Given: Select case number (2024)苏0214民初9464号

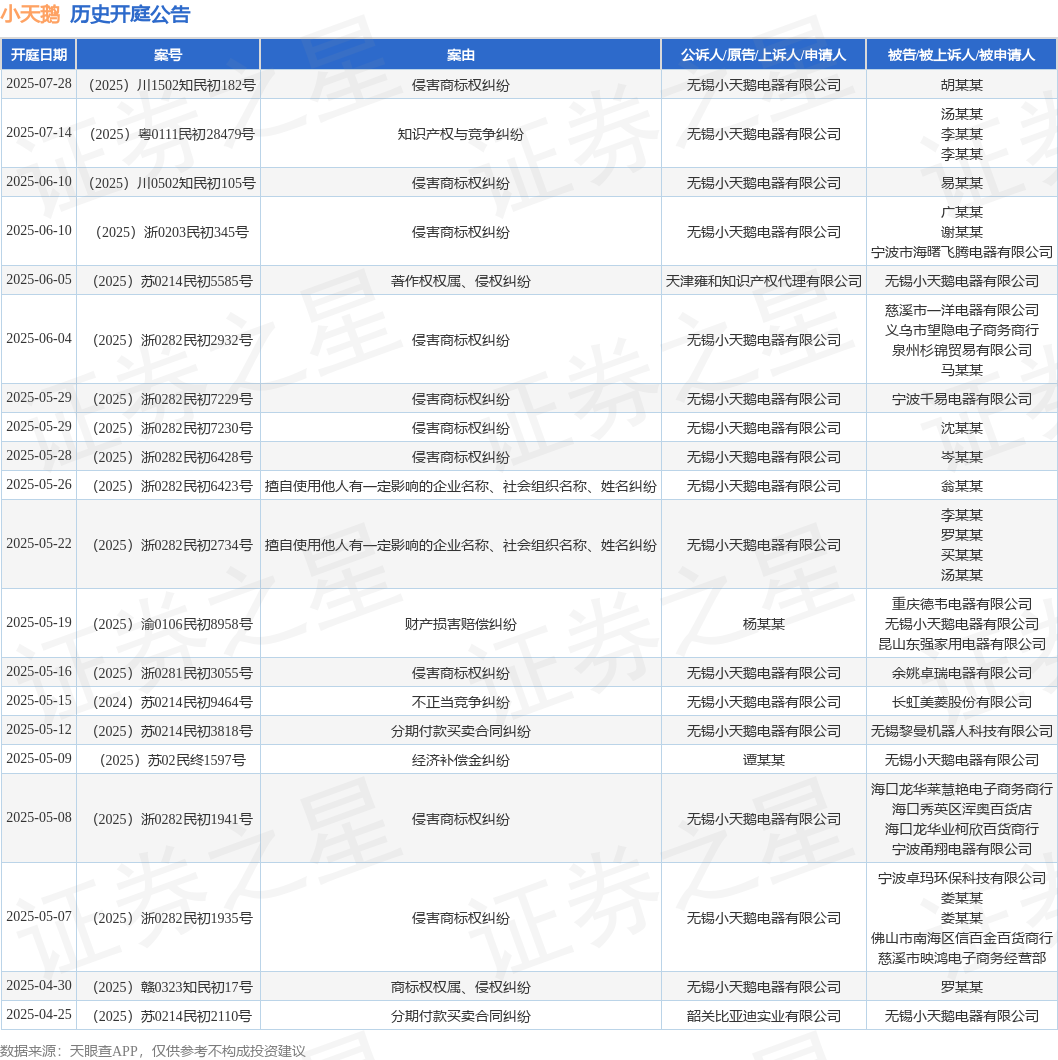Looking at the screenshot, I should 172,702.
